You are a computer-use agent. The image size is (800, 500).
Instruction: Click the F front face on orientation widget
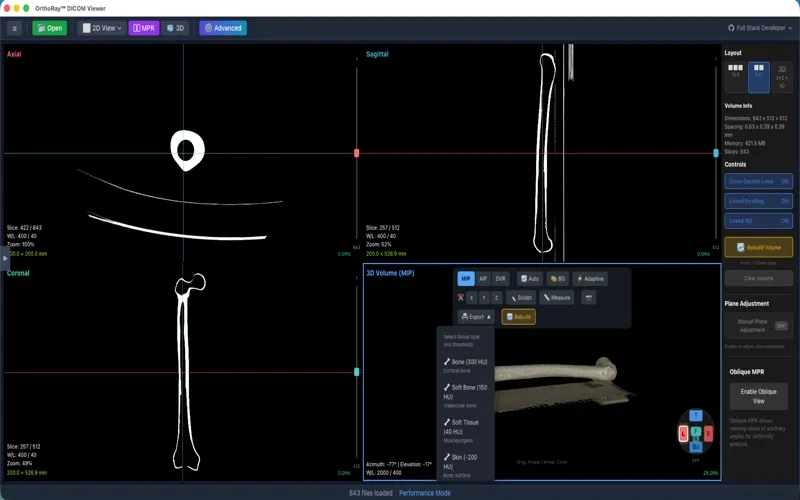(x=696, y=431)
